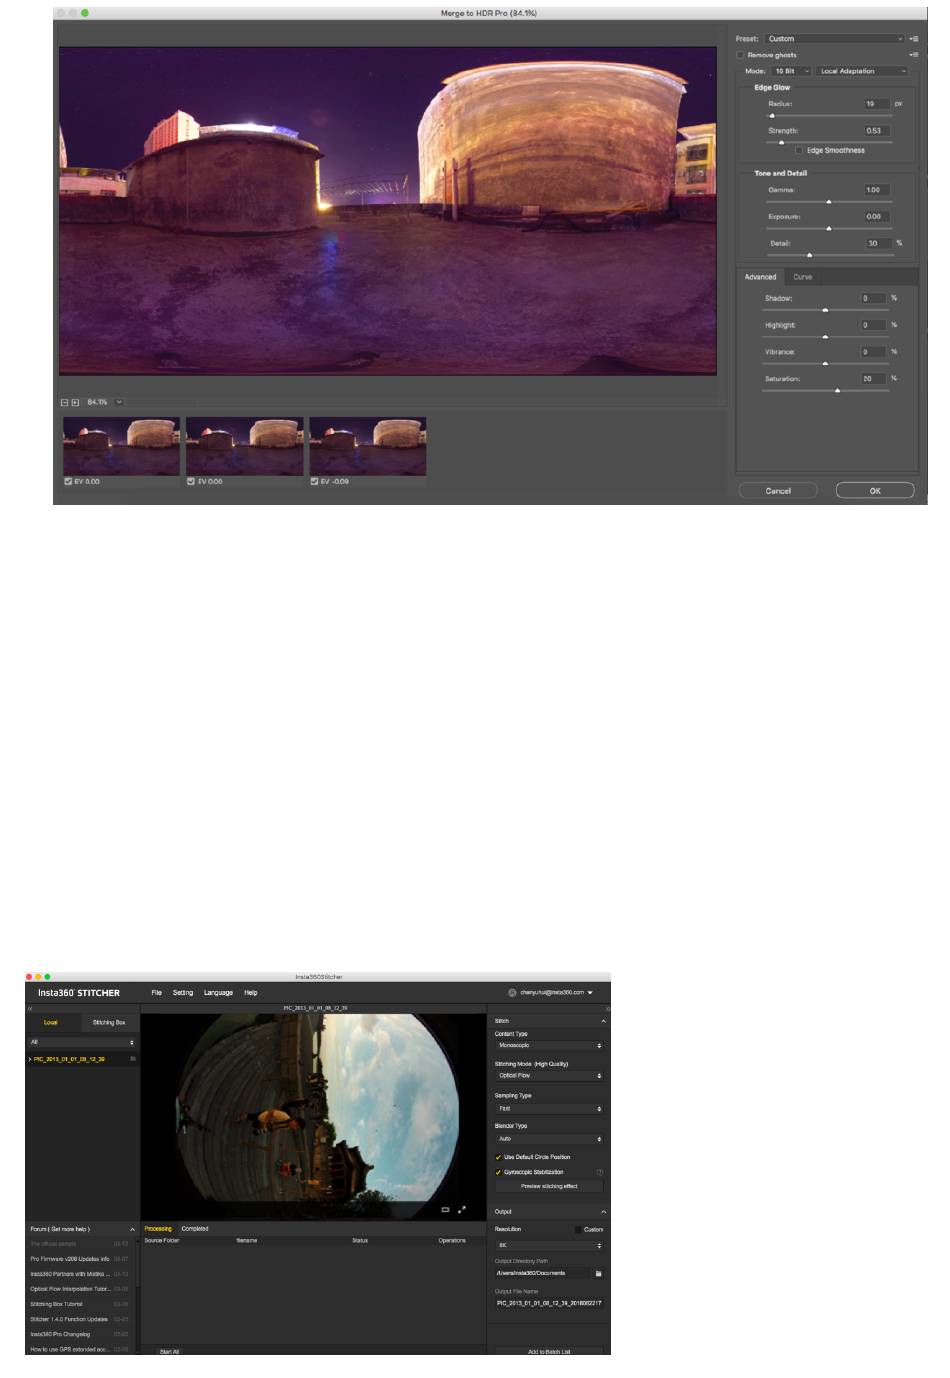Click help icon beside Gyroscopic Stabilization
Viewport: 950px width, 1378px height.
[600, 1172]
